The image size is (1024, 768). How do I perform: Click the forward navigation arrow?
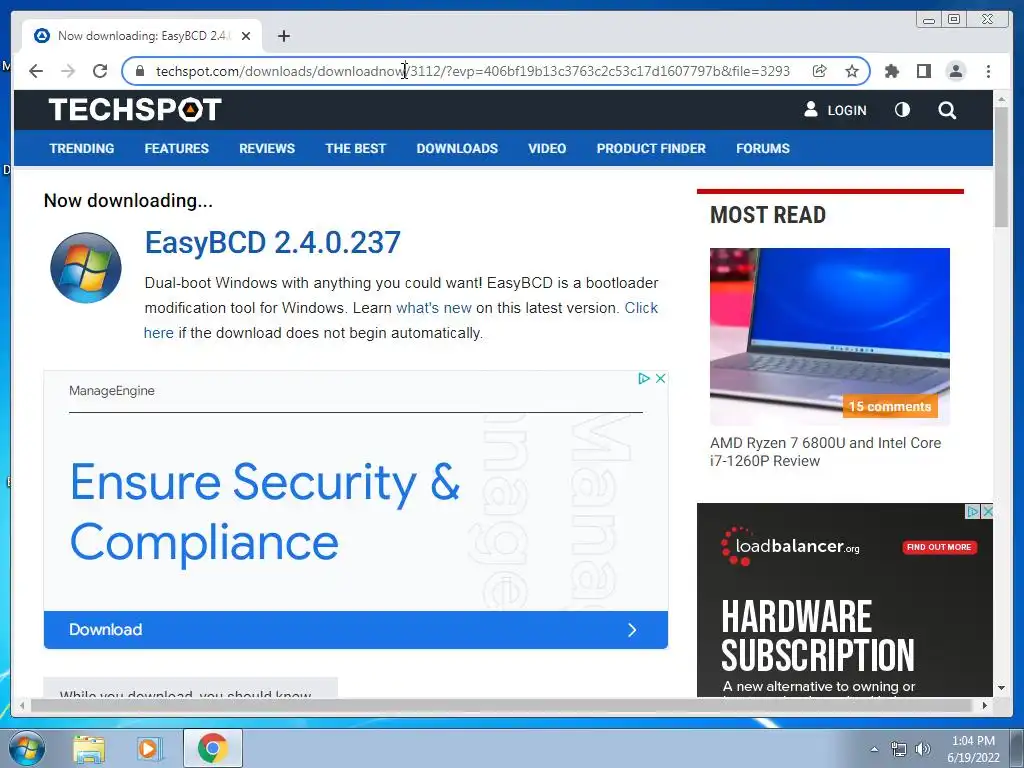(68, 71)
